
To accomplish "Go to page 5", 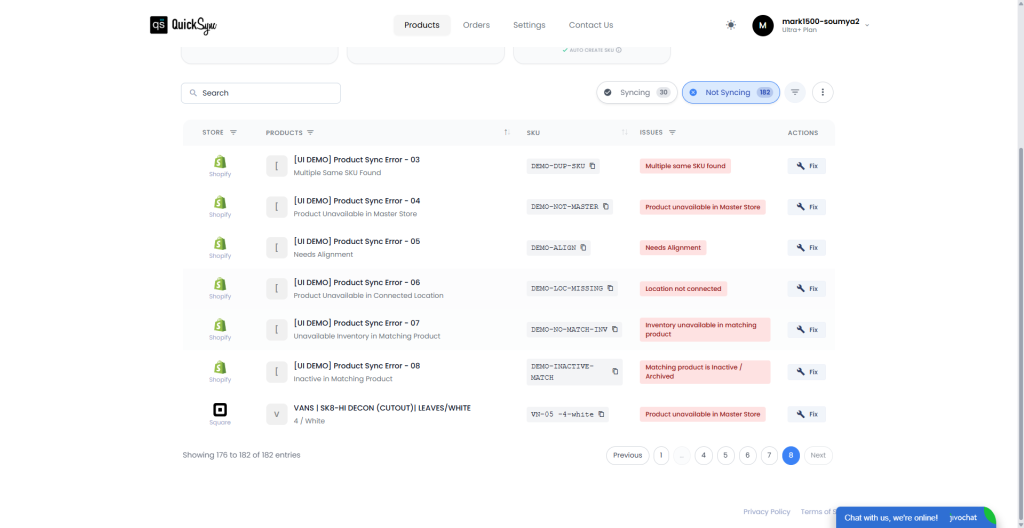I will pos(726,455).
